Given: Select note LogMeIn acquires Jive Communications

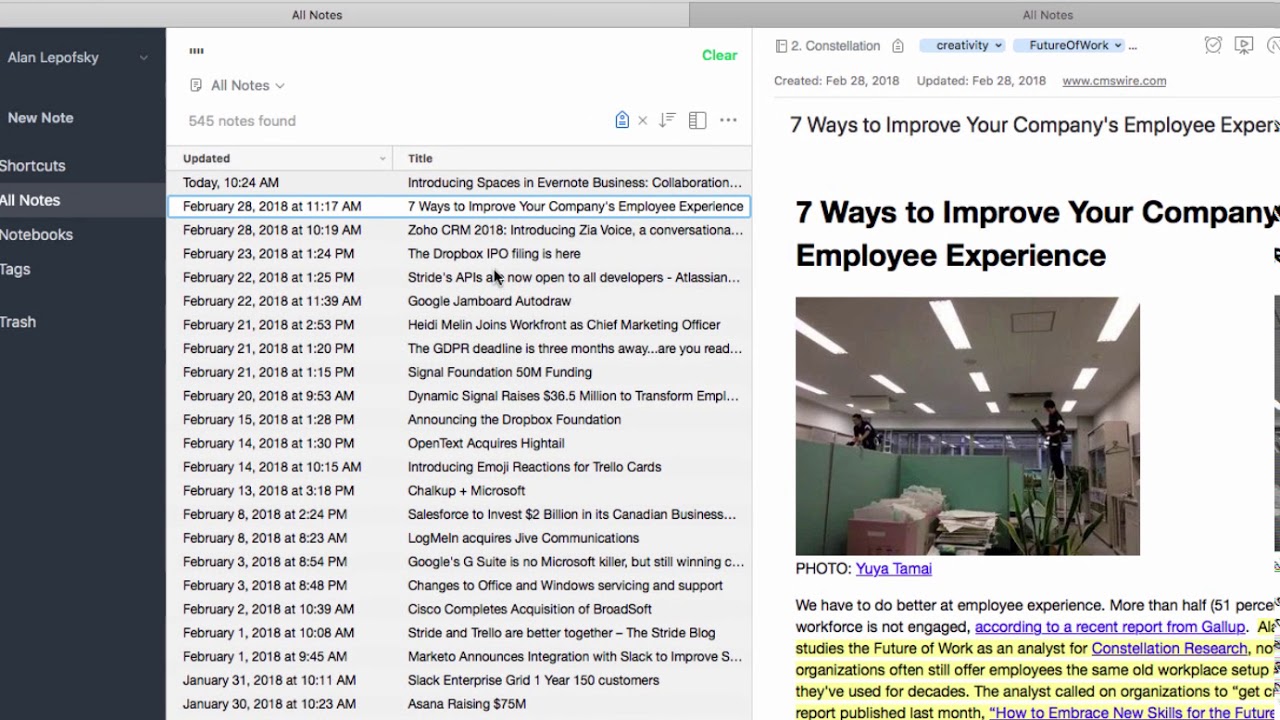Looking at the screenshot, I should click(459, 538).
